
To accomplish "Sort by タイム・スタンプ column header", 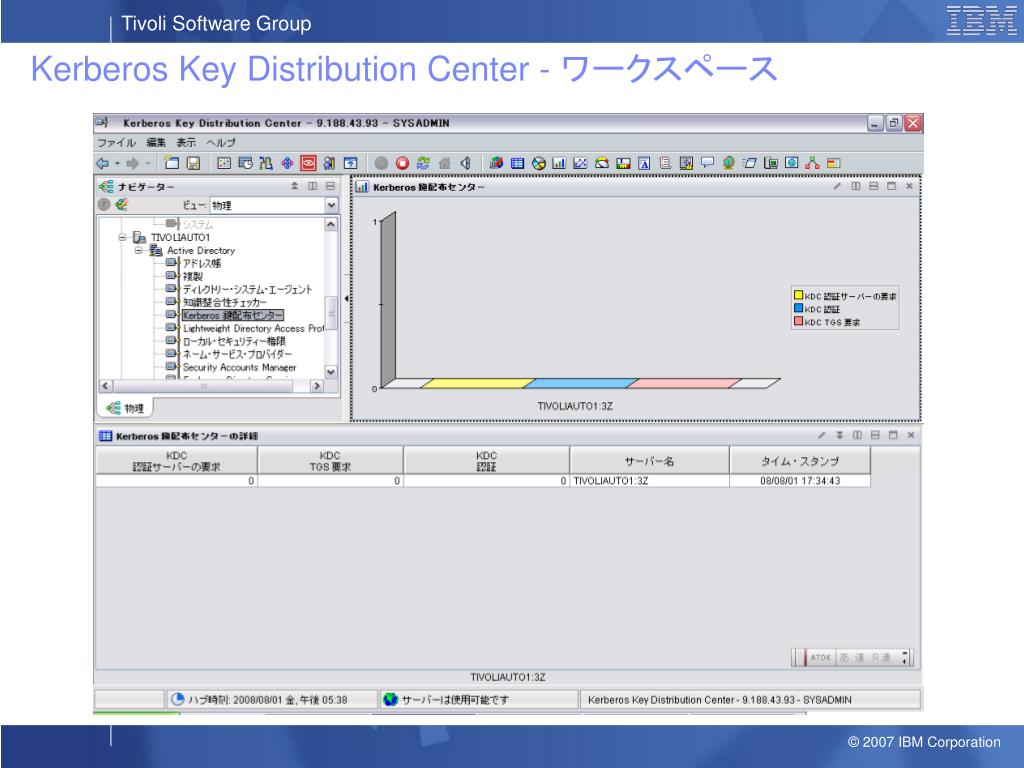I will click(x=800, y=461).
